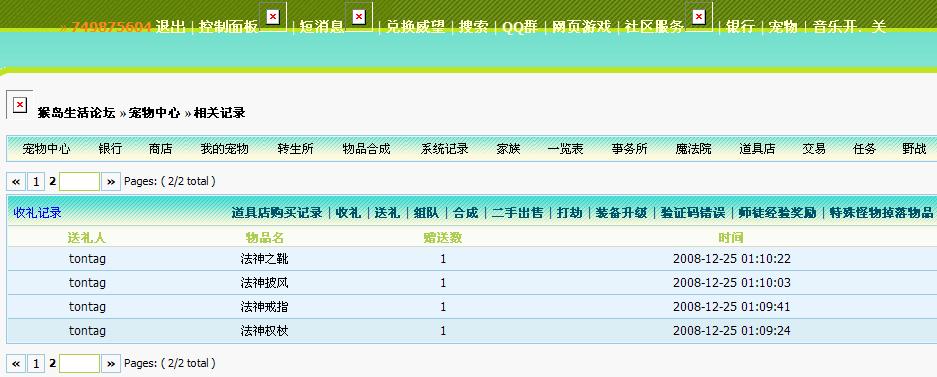Turn music on via 音乐开

click(x=835, y=27)
